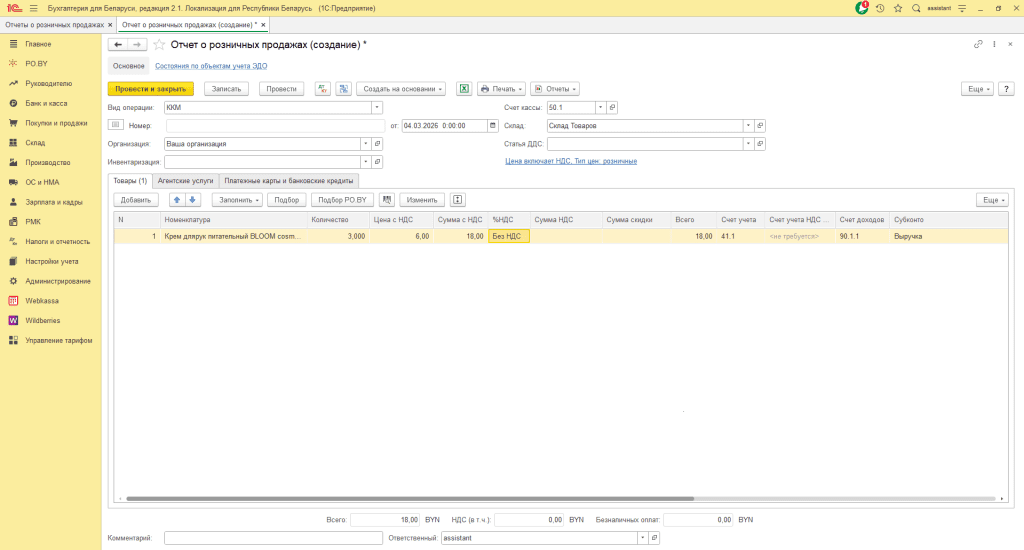This screenshot has height=550, width=1024.
Task: Open Платежные карты и банковские кредиты tab
Action: click(x=288, y=181)
